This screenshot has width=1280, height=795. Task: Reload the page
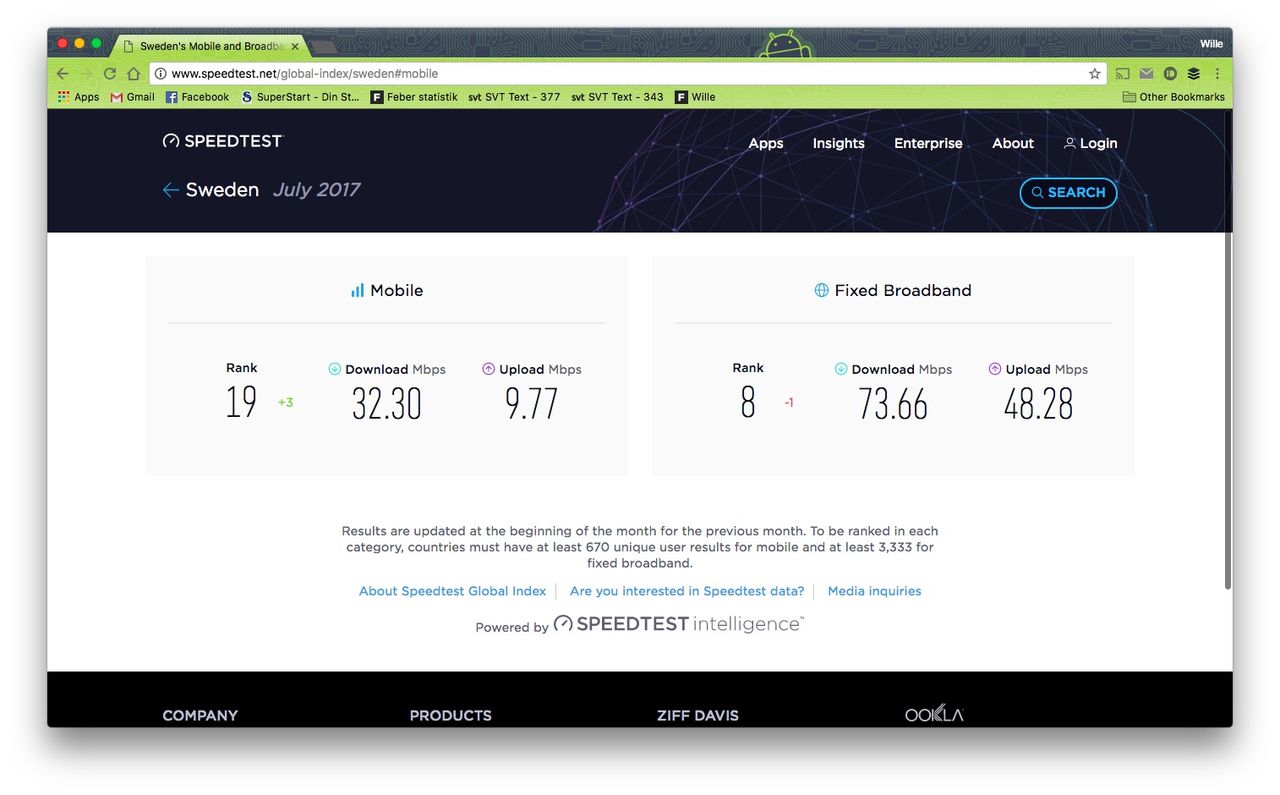click(110, 74)
